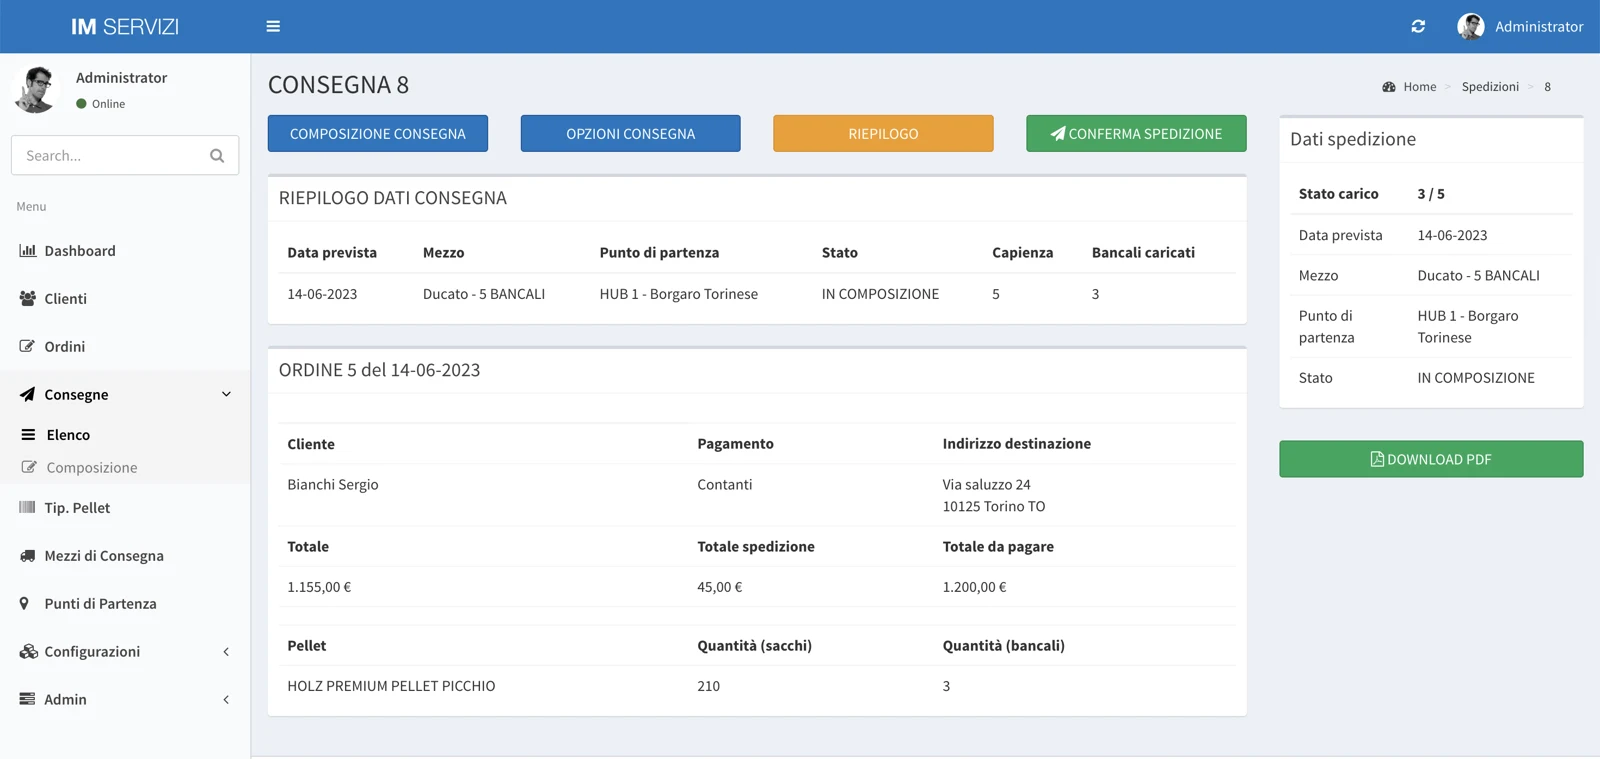Screen dimensions: 1600x759
Task: Click the green Conferma Spedizione button
Action: pyautogui.click(x=1136, y=133)
